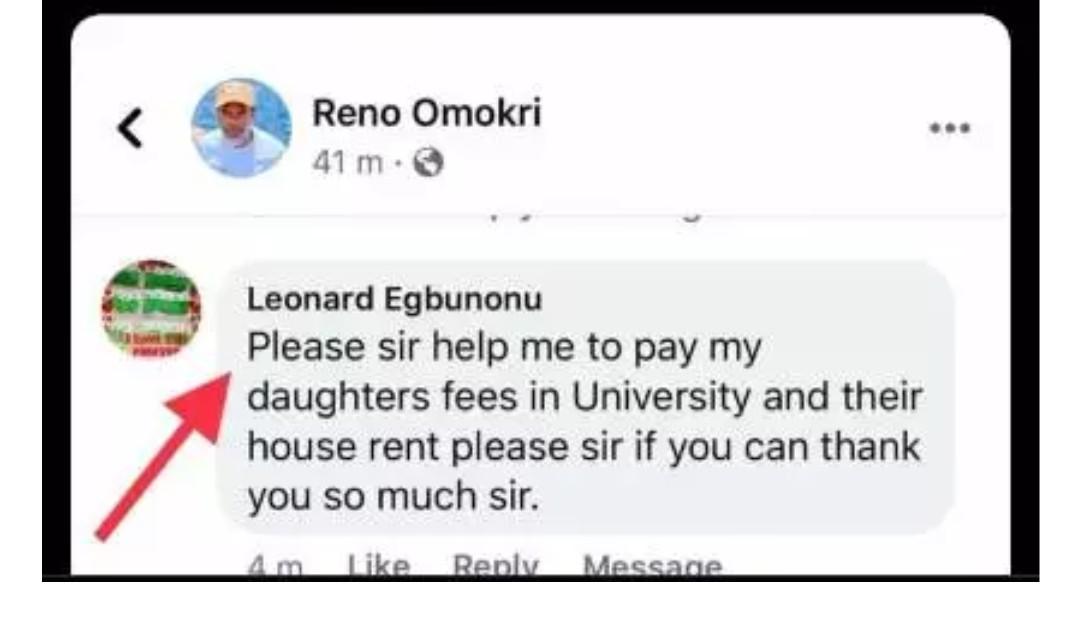Open Reno Omokri's profile picture
Viewport: 1080px width, 617px height.
click(241, 127)
